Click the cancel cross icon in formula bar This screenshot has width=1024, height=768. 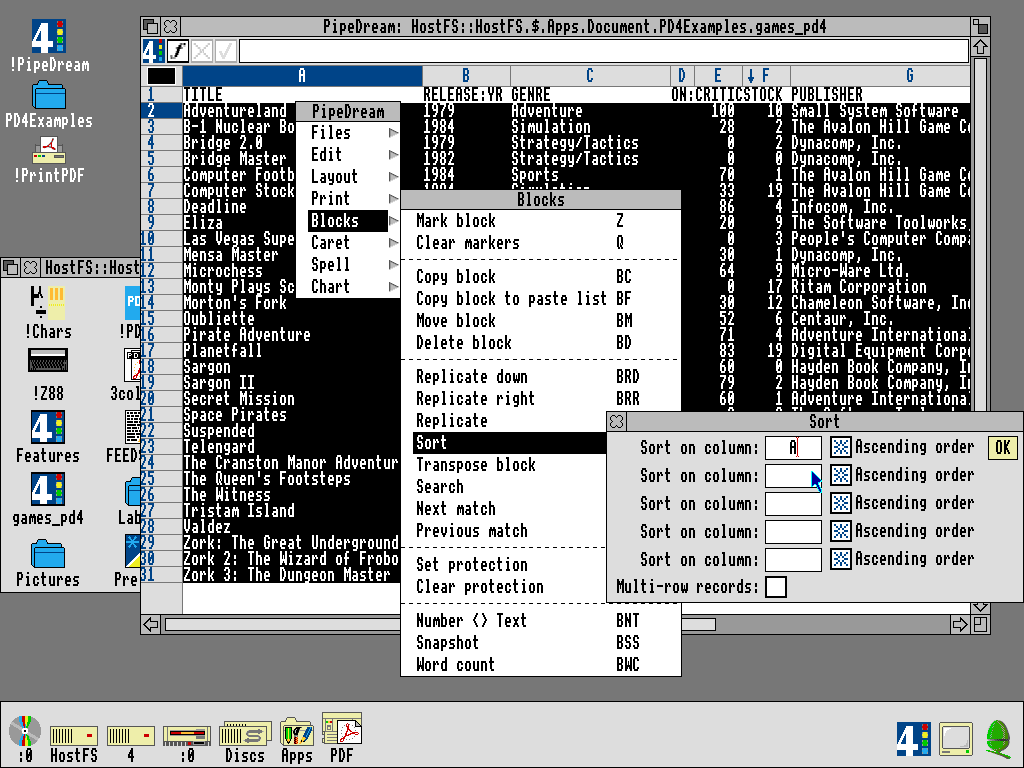pos(201,51)
